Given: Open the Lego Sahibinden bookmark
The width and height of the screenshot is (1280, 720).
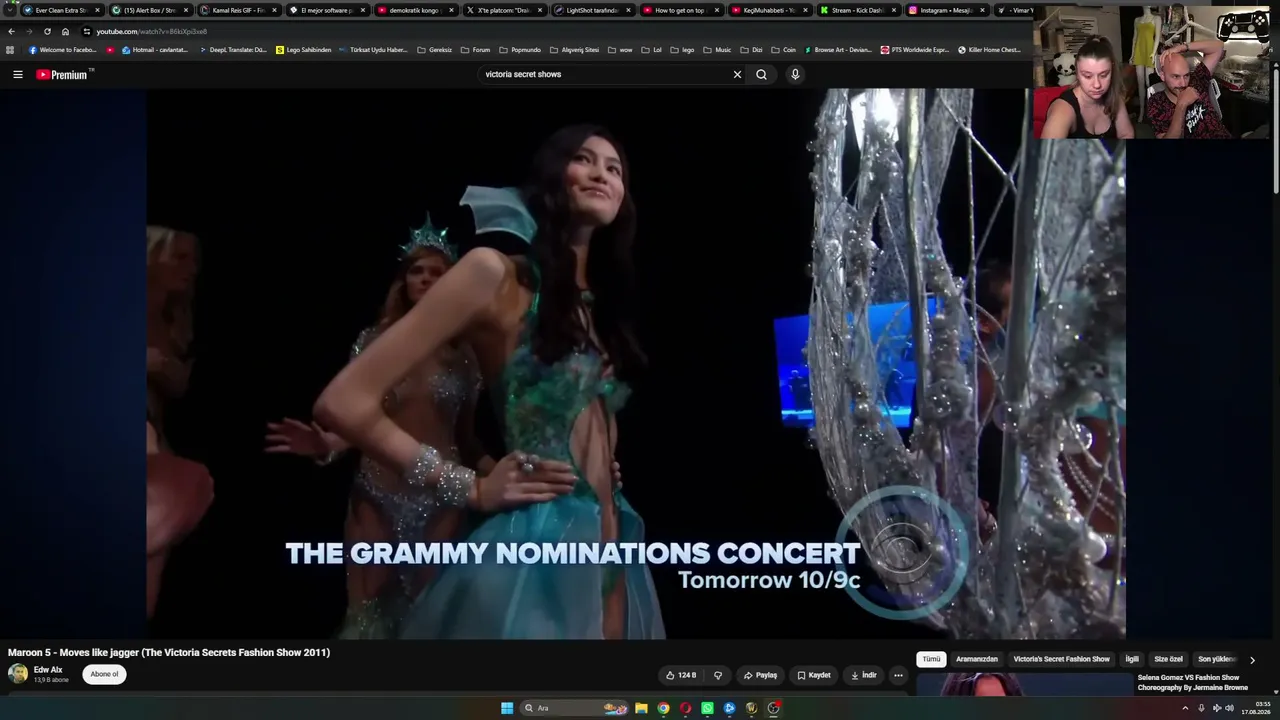Looking at the screenshot, I should [303, 50].
